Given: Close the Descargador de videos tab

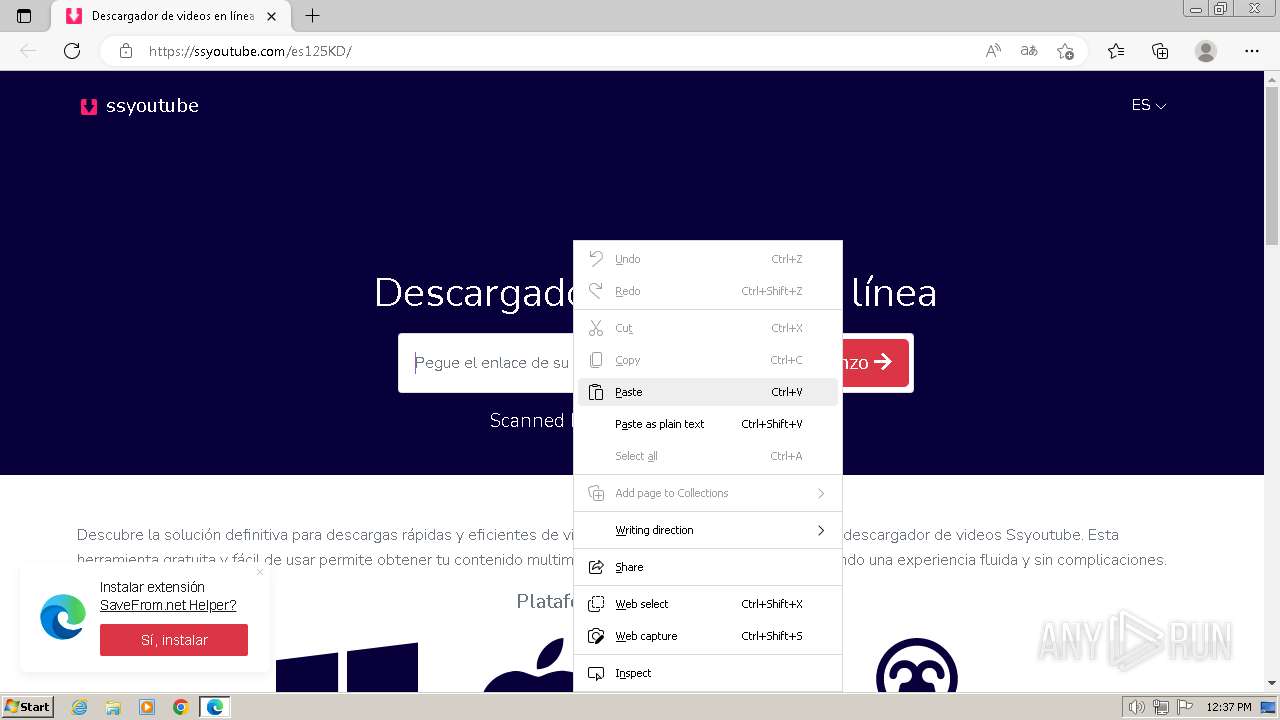Looking at the screenshot, I should pyautogui.click(x=271, y=16).
